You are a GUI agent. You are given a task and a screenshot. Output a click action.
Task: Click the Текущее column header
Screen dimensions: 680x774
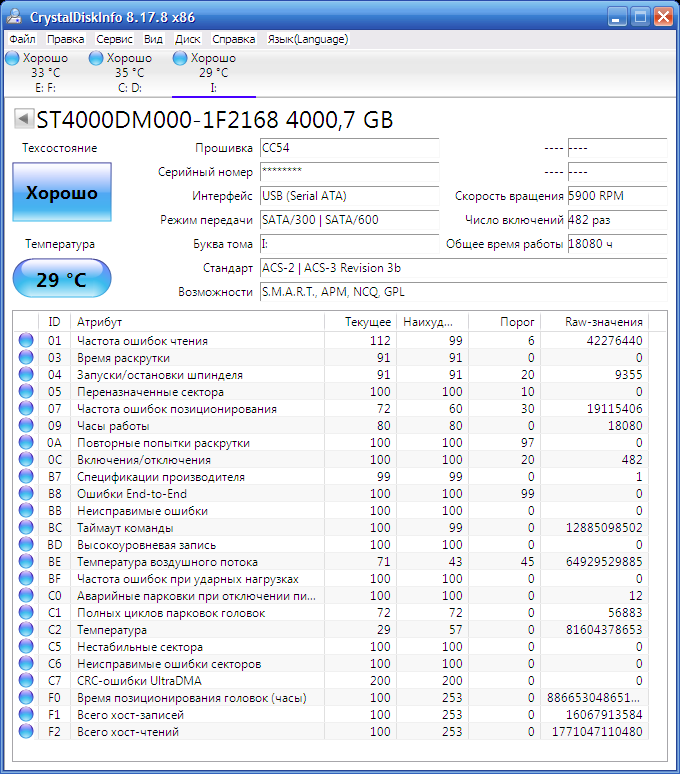[361, 322]
